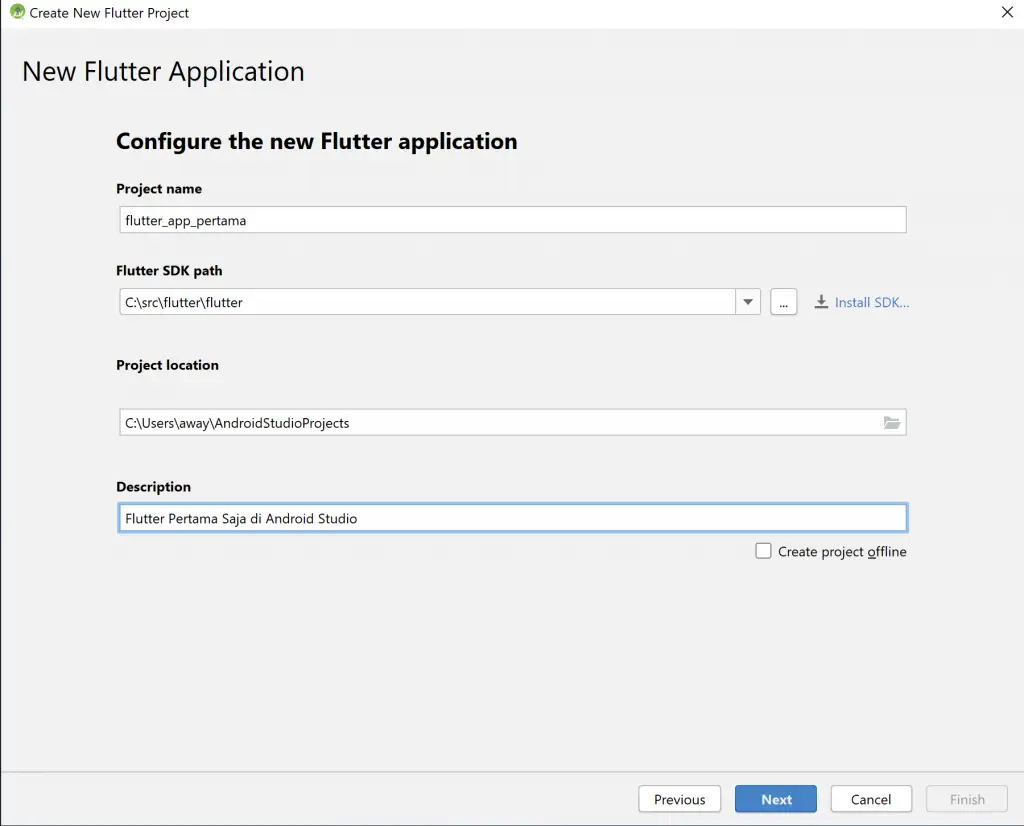This screenshot has height=826, width=1024.
Task: Select the Description text field
Action: [512, 518]
